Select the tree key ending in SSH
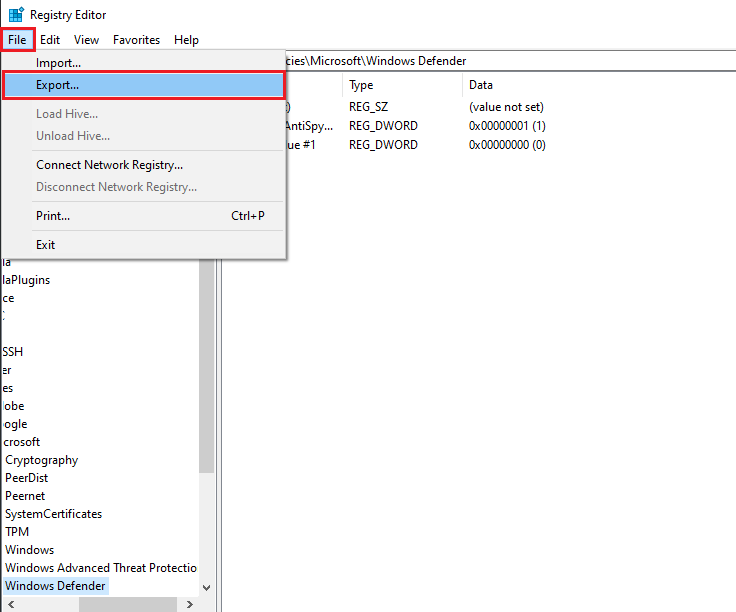Viewport: 736px width, 612px height. pos(13,352)
